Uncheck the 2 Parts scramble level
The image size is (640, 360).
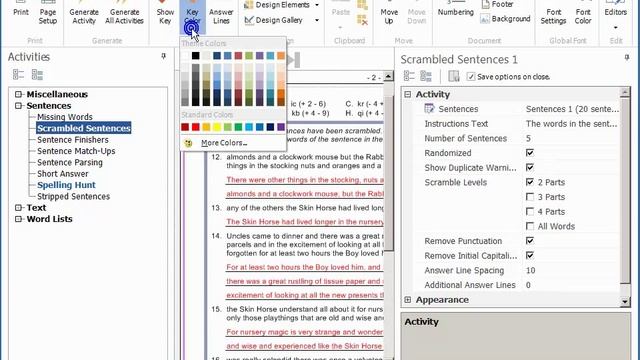[530, 182]
